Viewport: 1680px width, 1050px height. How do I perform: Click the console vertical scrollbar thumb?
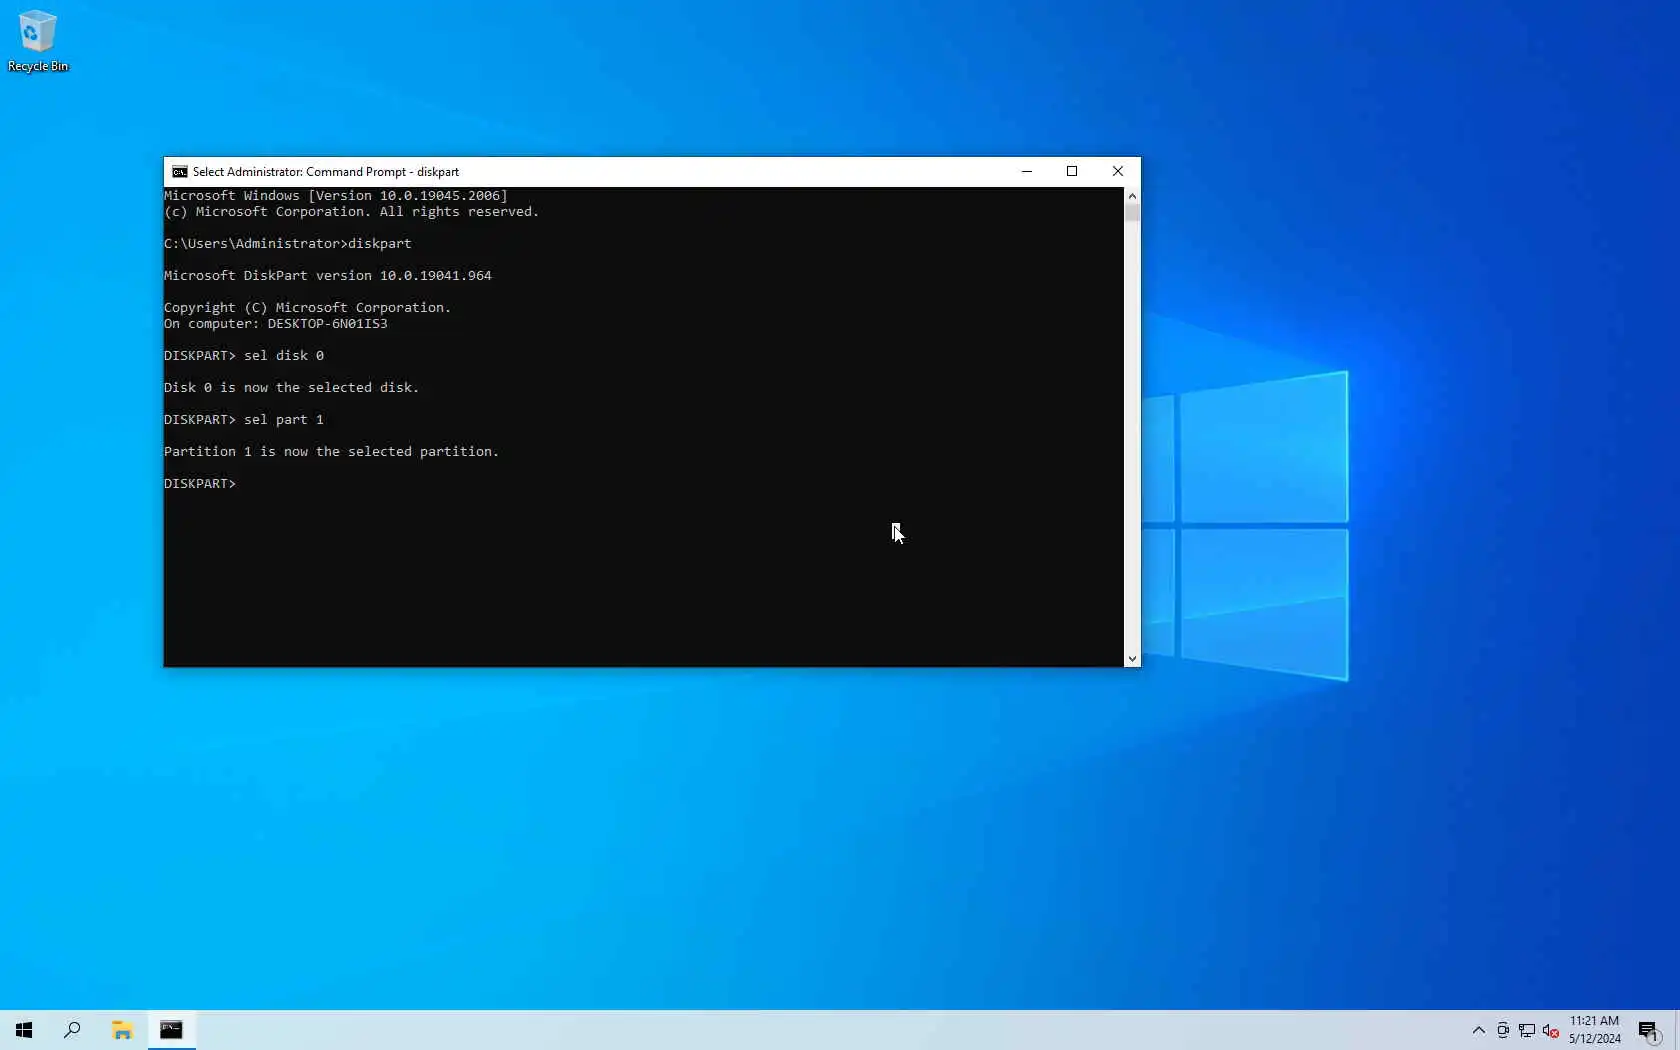1132,213
